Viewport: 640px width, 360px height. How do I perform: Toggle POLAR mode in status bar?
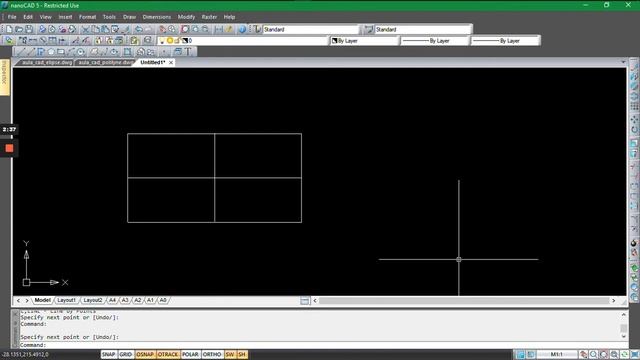[x=190, y=354]
